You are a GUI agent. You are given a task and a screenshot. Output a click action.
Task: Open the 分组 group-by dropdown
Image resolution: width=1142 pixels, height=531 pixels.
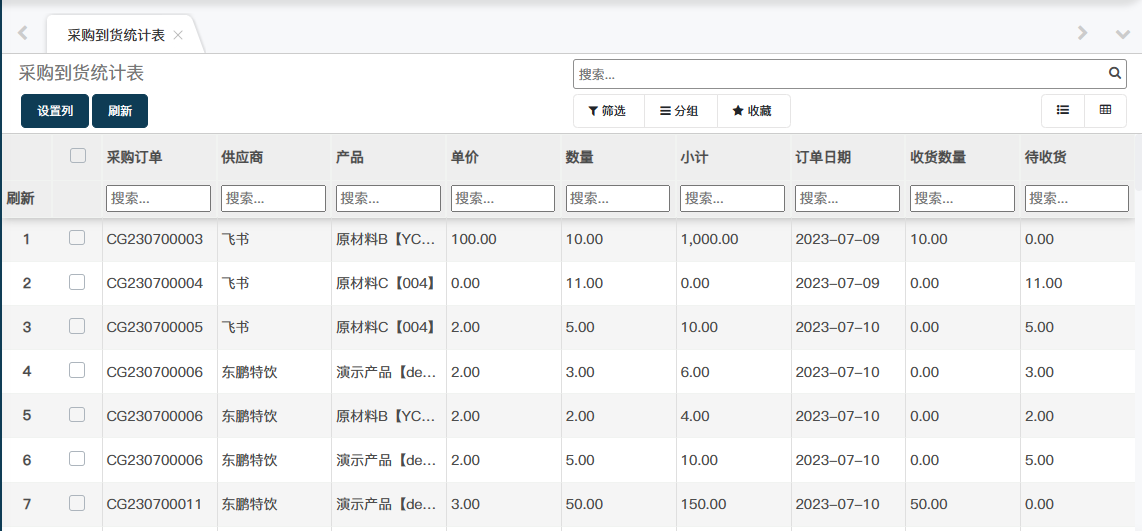680,111
